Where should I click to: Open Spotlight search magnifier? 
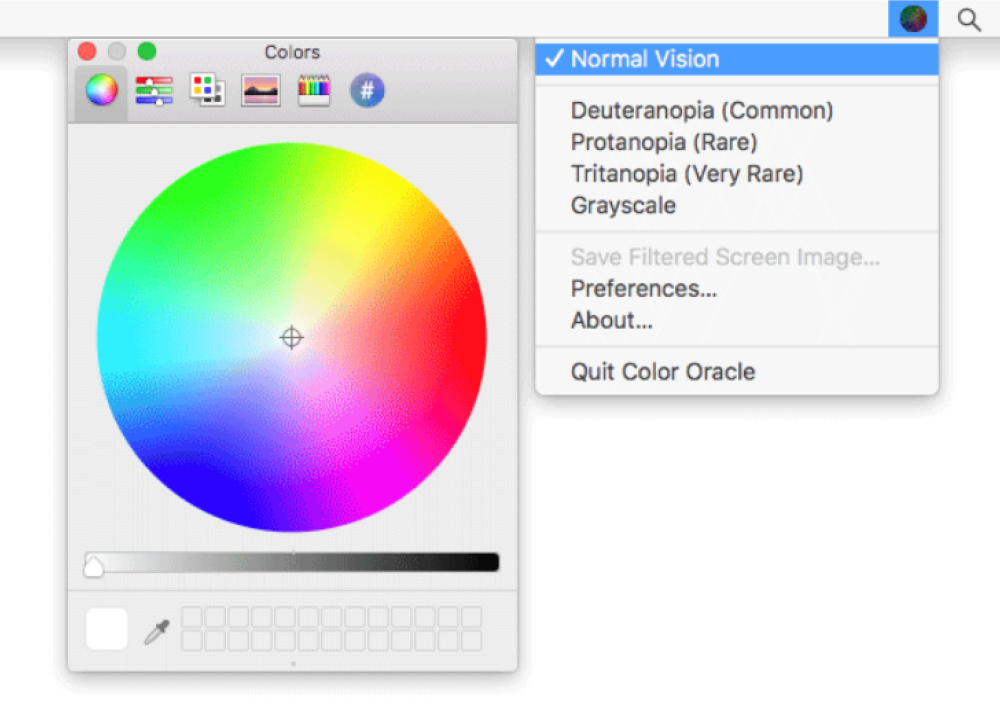[x=968, y=19]
